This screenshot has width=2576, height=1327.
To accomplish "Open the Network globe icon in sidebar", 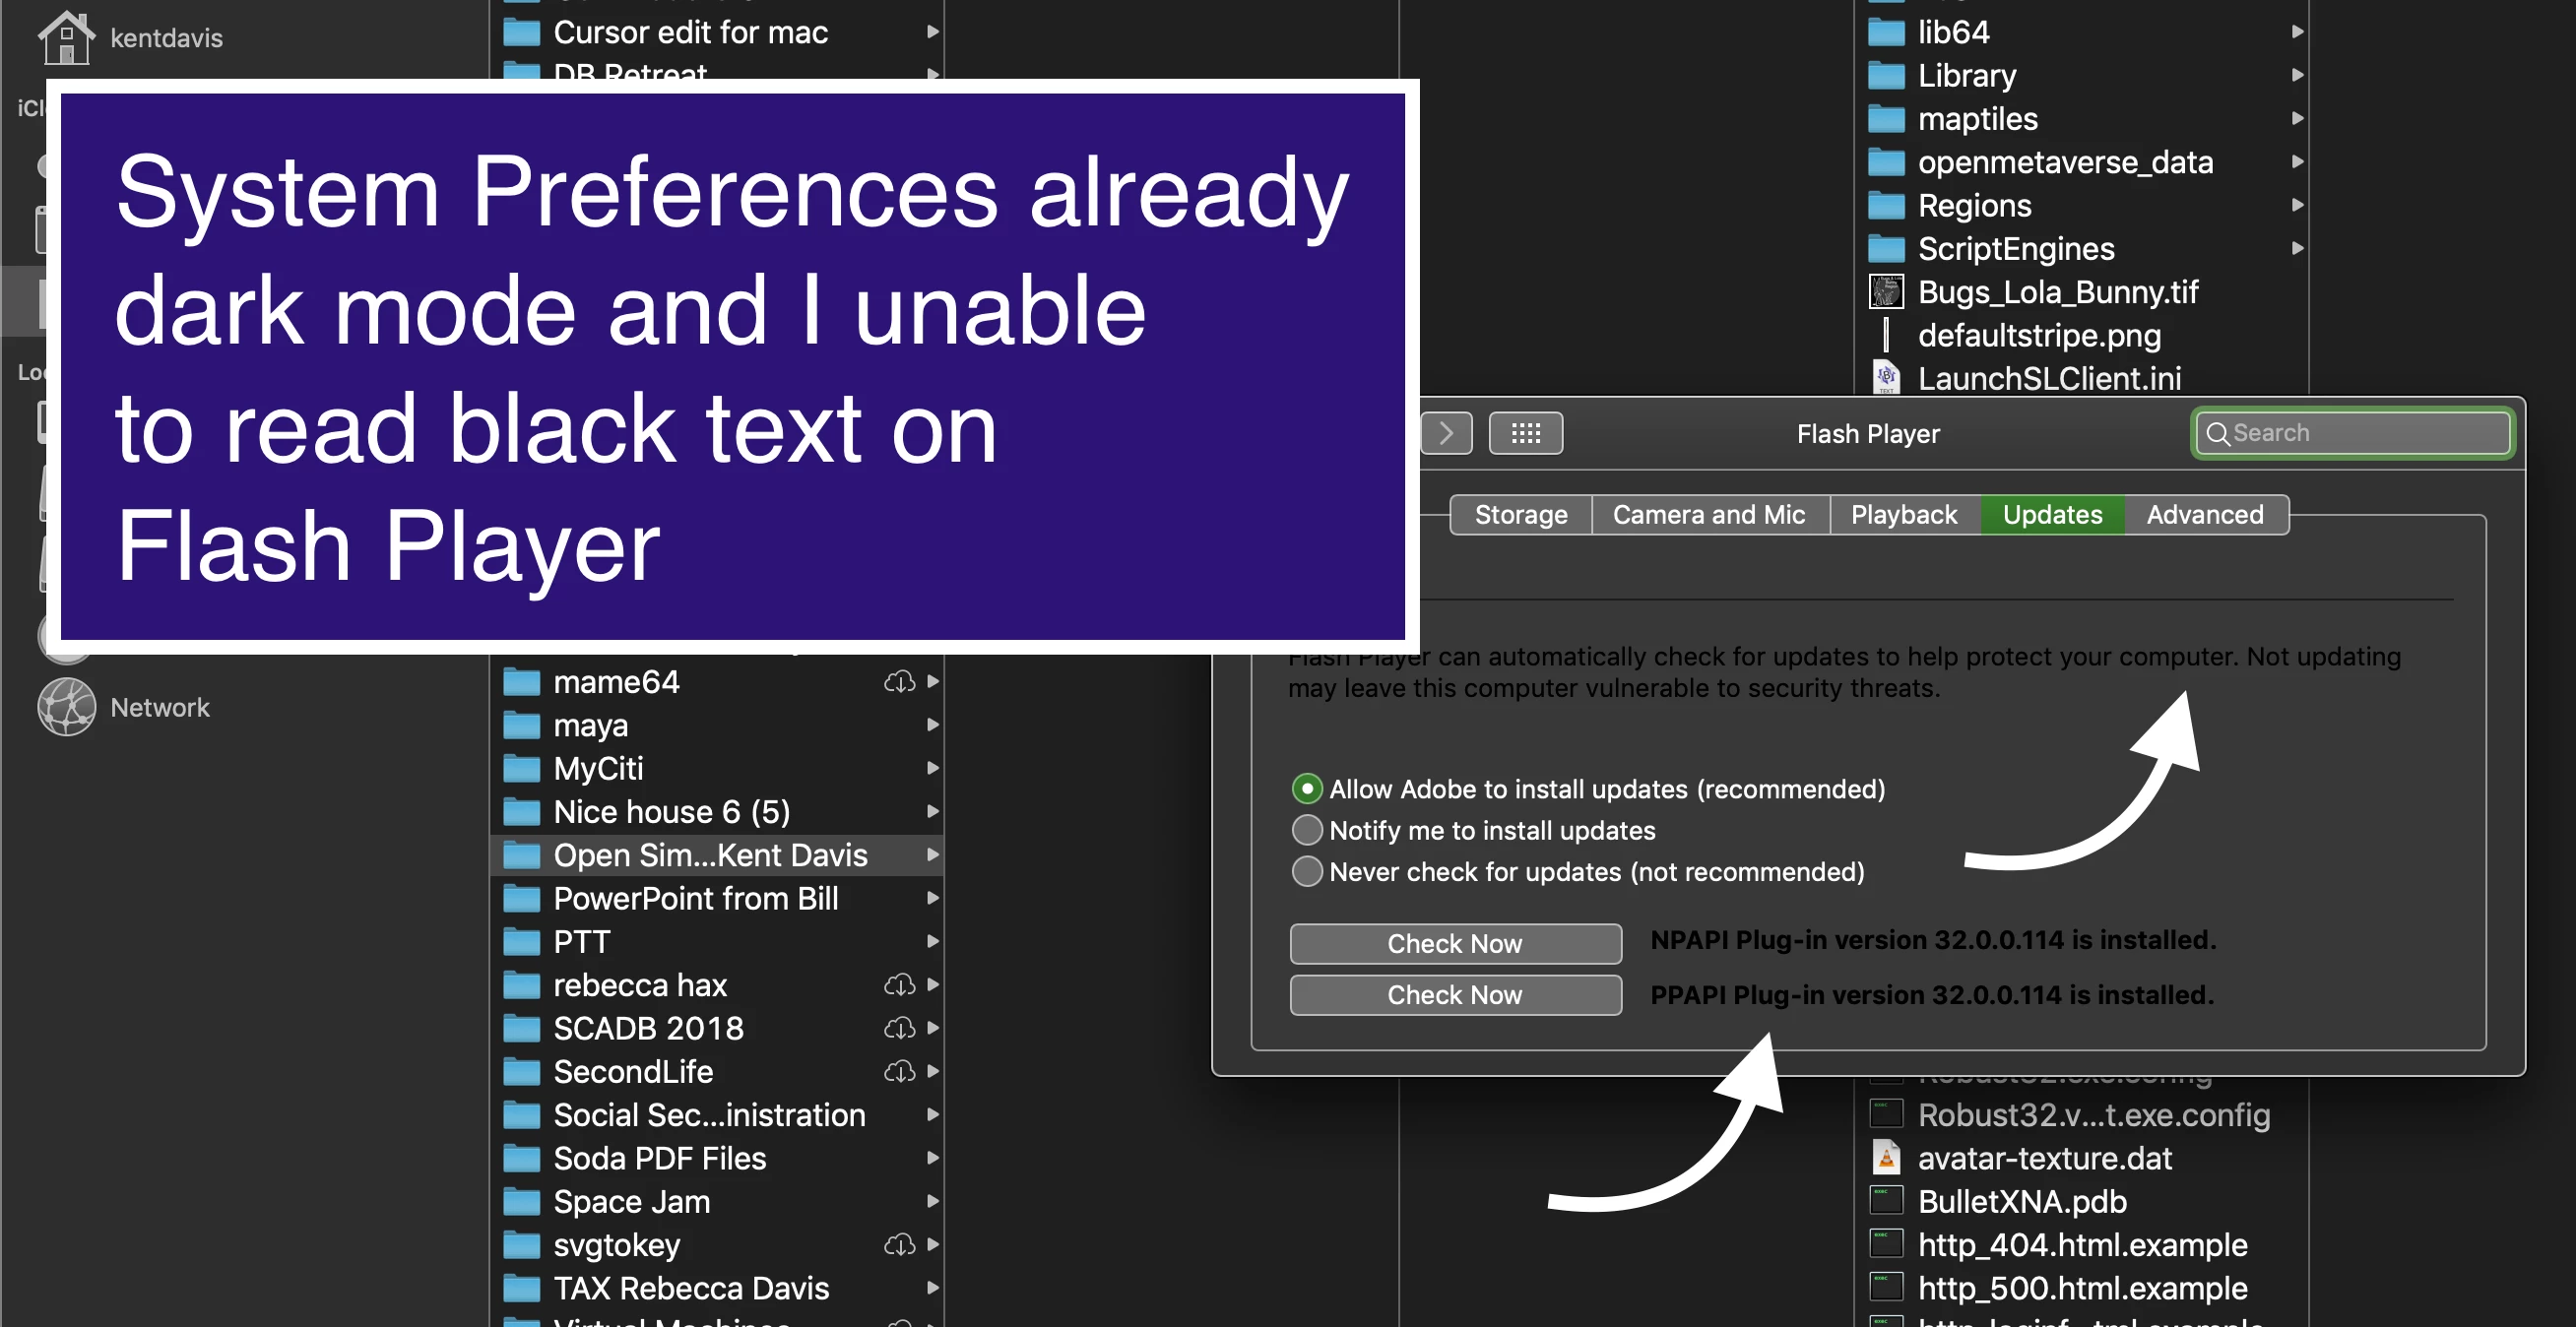I will point(66,707).
